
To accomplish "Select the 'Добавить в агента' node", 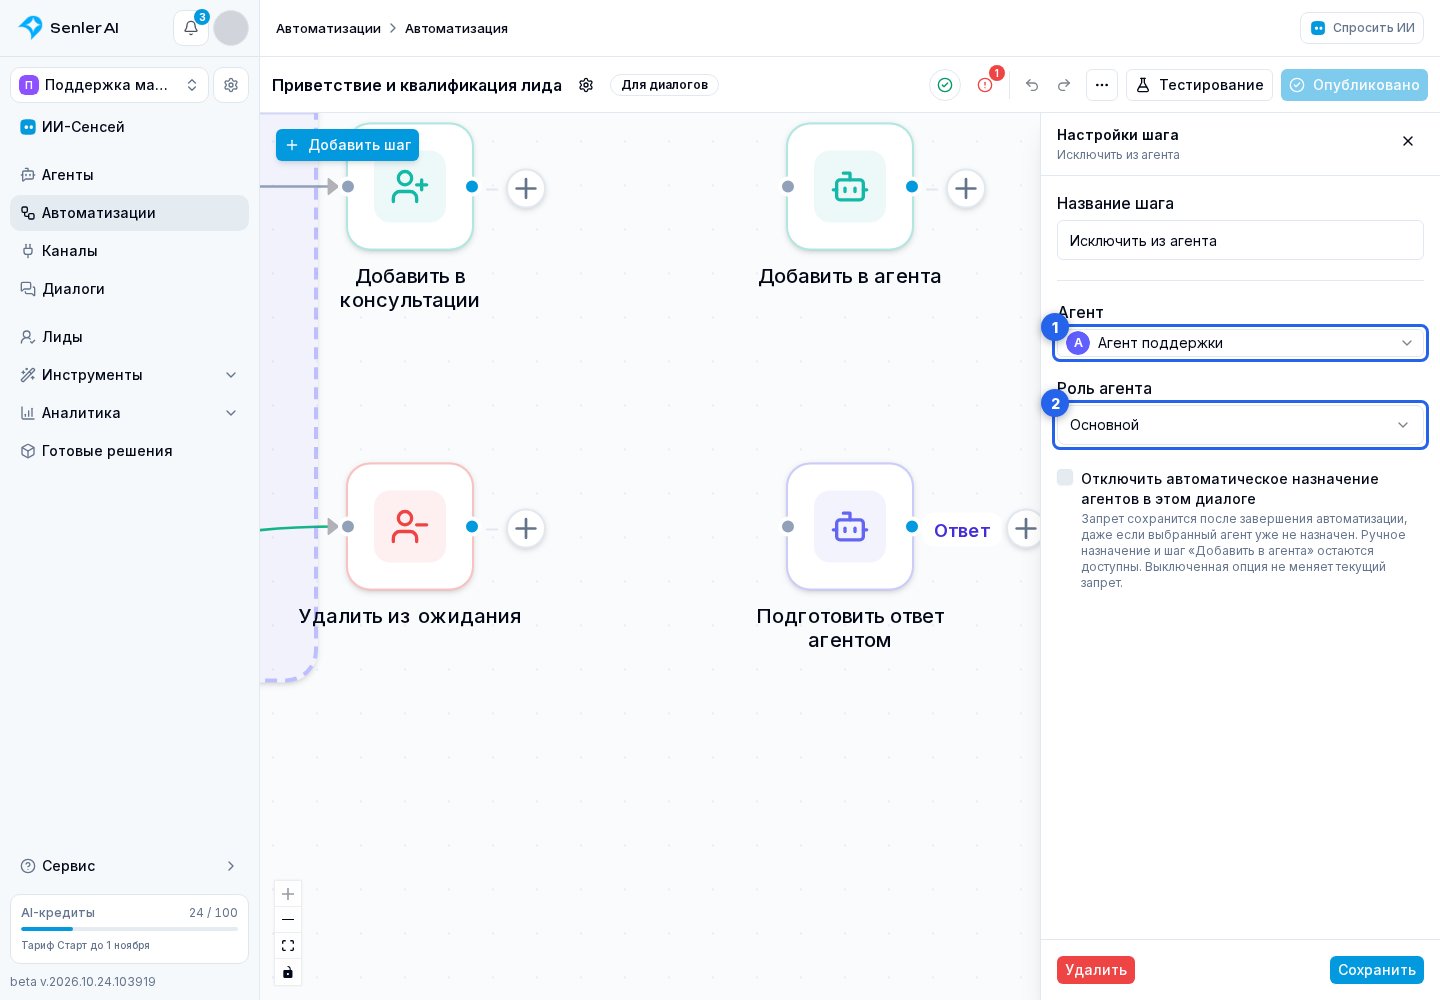I will (850, 187).
